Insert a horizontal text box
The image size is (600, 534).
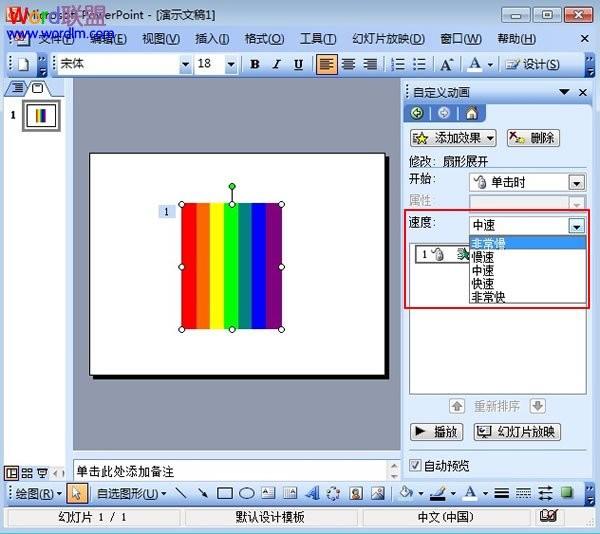click(x=268, y=493)
